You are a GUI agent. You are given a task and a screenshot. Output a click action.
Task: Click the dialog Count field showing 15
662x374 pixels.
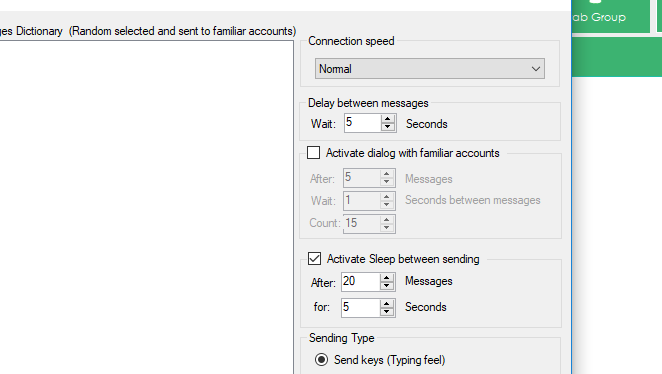tap(362, 223)
